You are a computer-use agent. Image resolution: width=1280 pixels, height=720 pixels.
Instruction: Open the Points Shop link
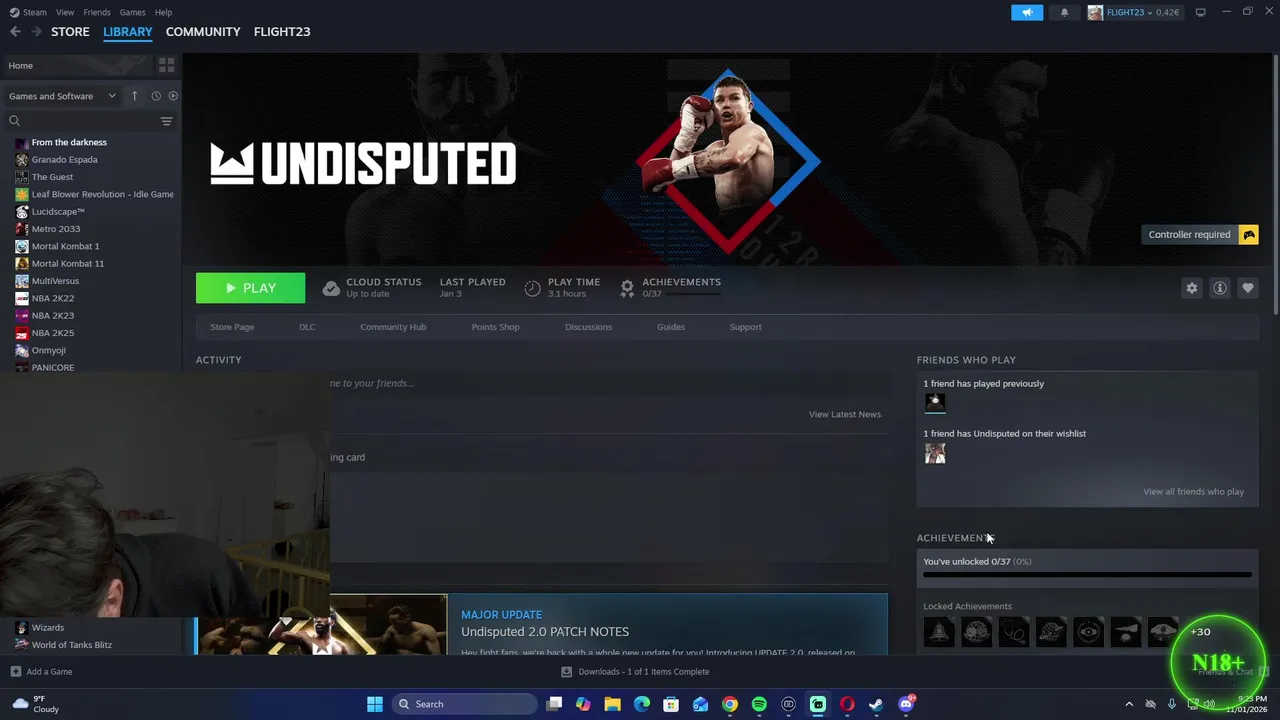pos(495,327)
